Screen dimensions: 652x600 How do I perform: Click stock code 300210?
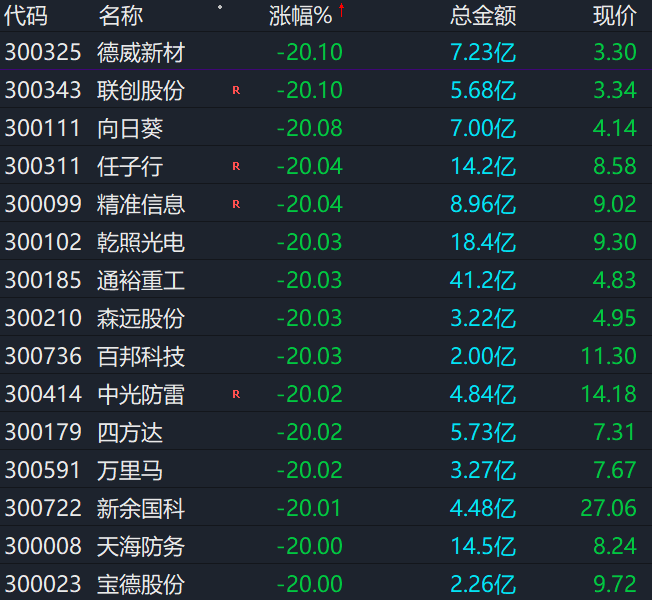coord(43,318)
